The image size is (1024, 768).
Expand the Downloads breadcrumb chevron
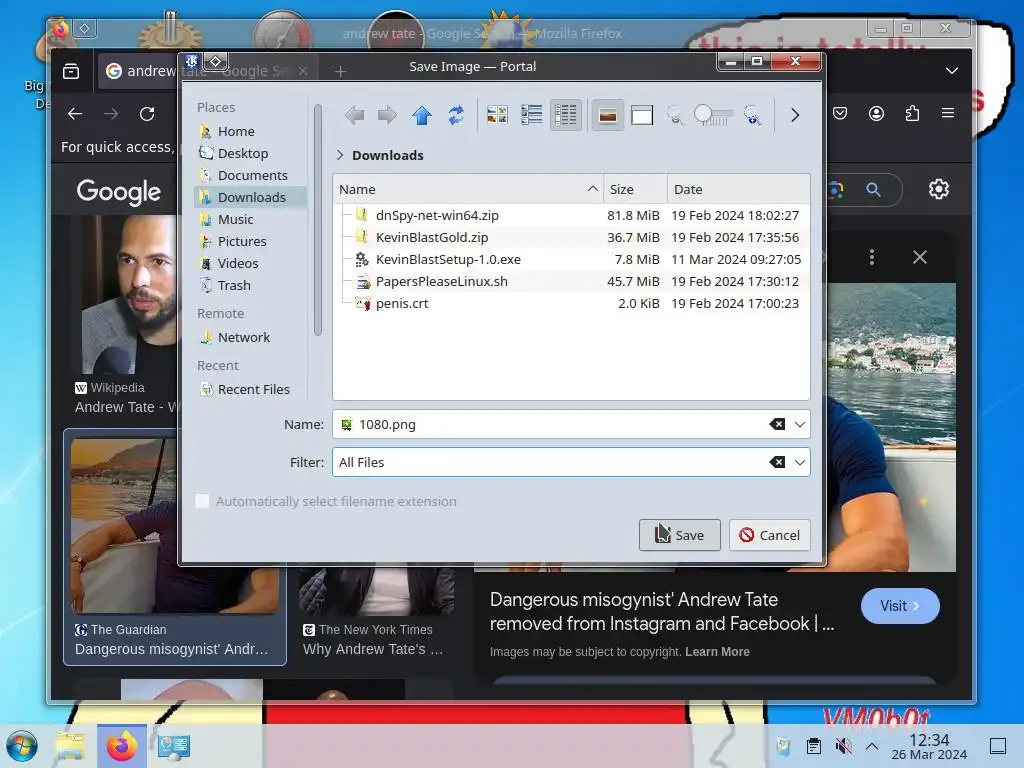pyautogui.click(x=340, y=155)
